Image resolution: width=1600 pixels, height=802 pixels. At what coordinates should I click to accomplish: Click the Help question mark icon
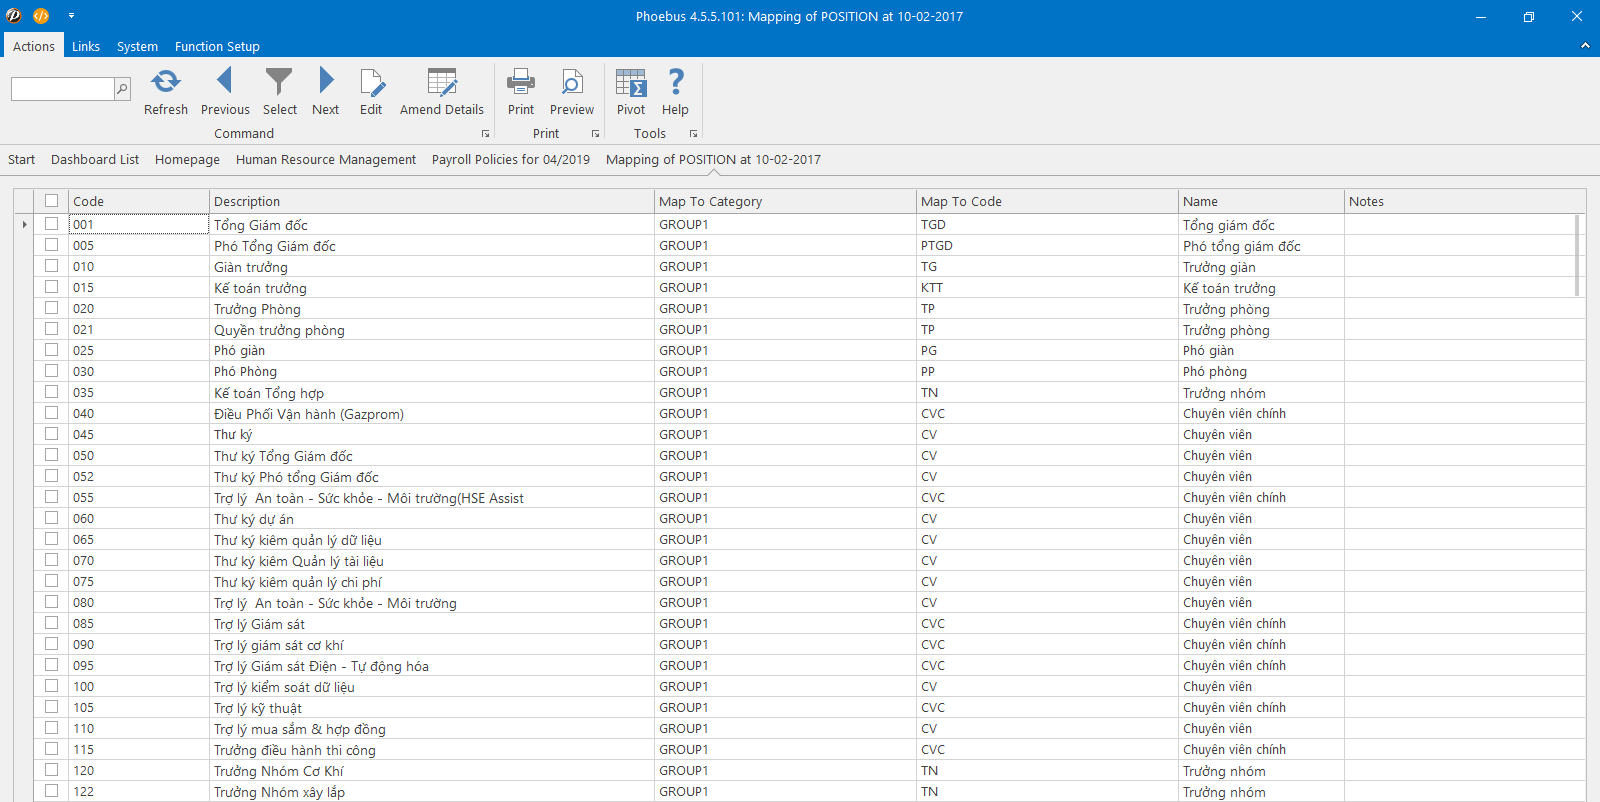pyautogui.click(x=676, y=81)
